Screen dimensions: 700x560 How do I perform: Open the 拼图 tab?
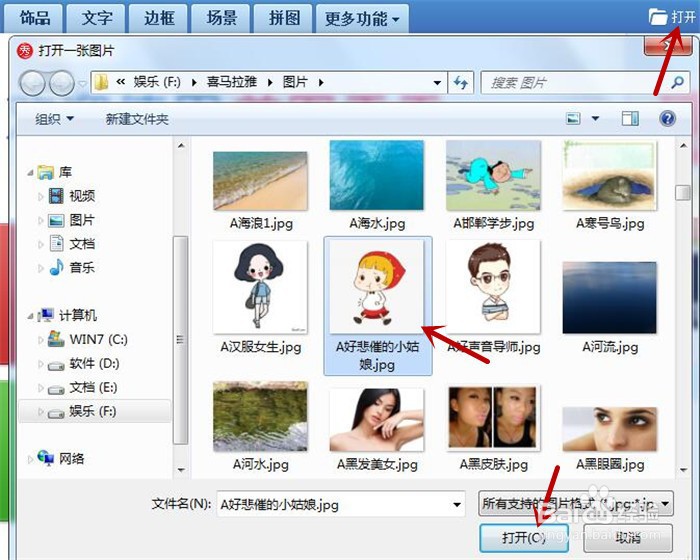click(x=284, y=19)
